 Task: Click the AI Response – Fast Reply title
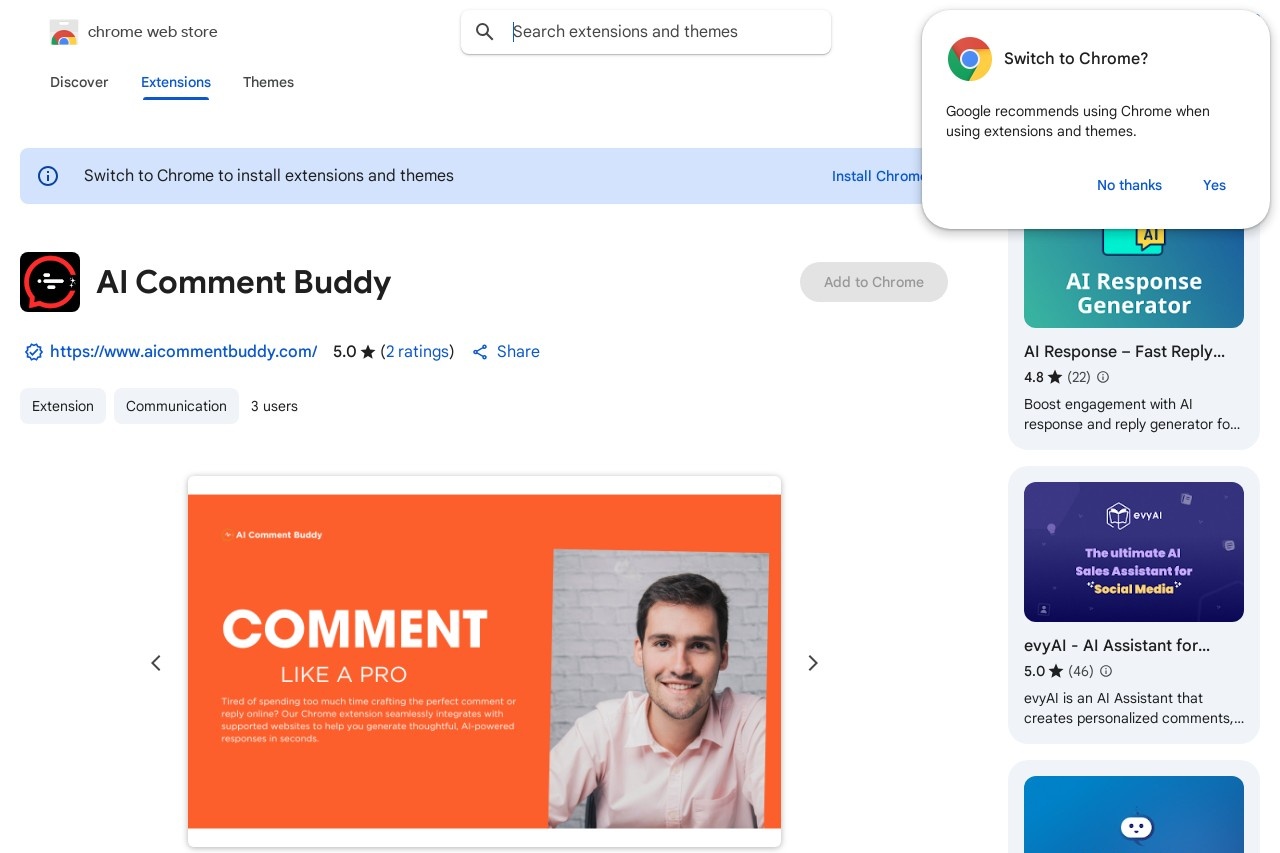point(1124,352)
